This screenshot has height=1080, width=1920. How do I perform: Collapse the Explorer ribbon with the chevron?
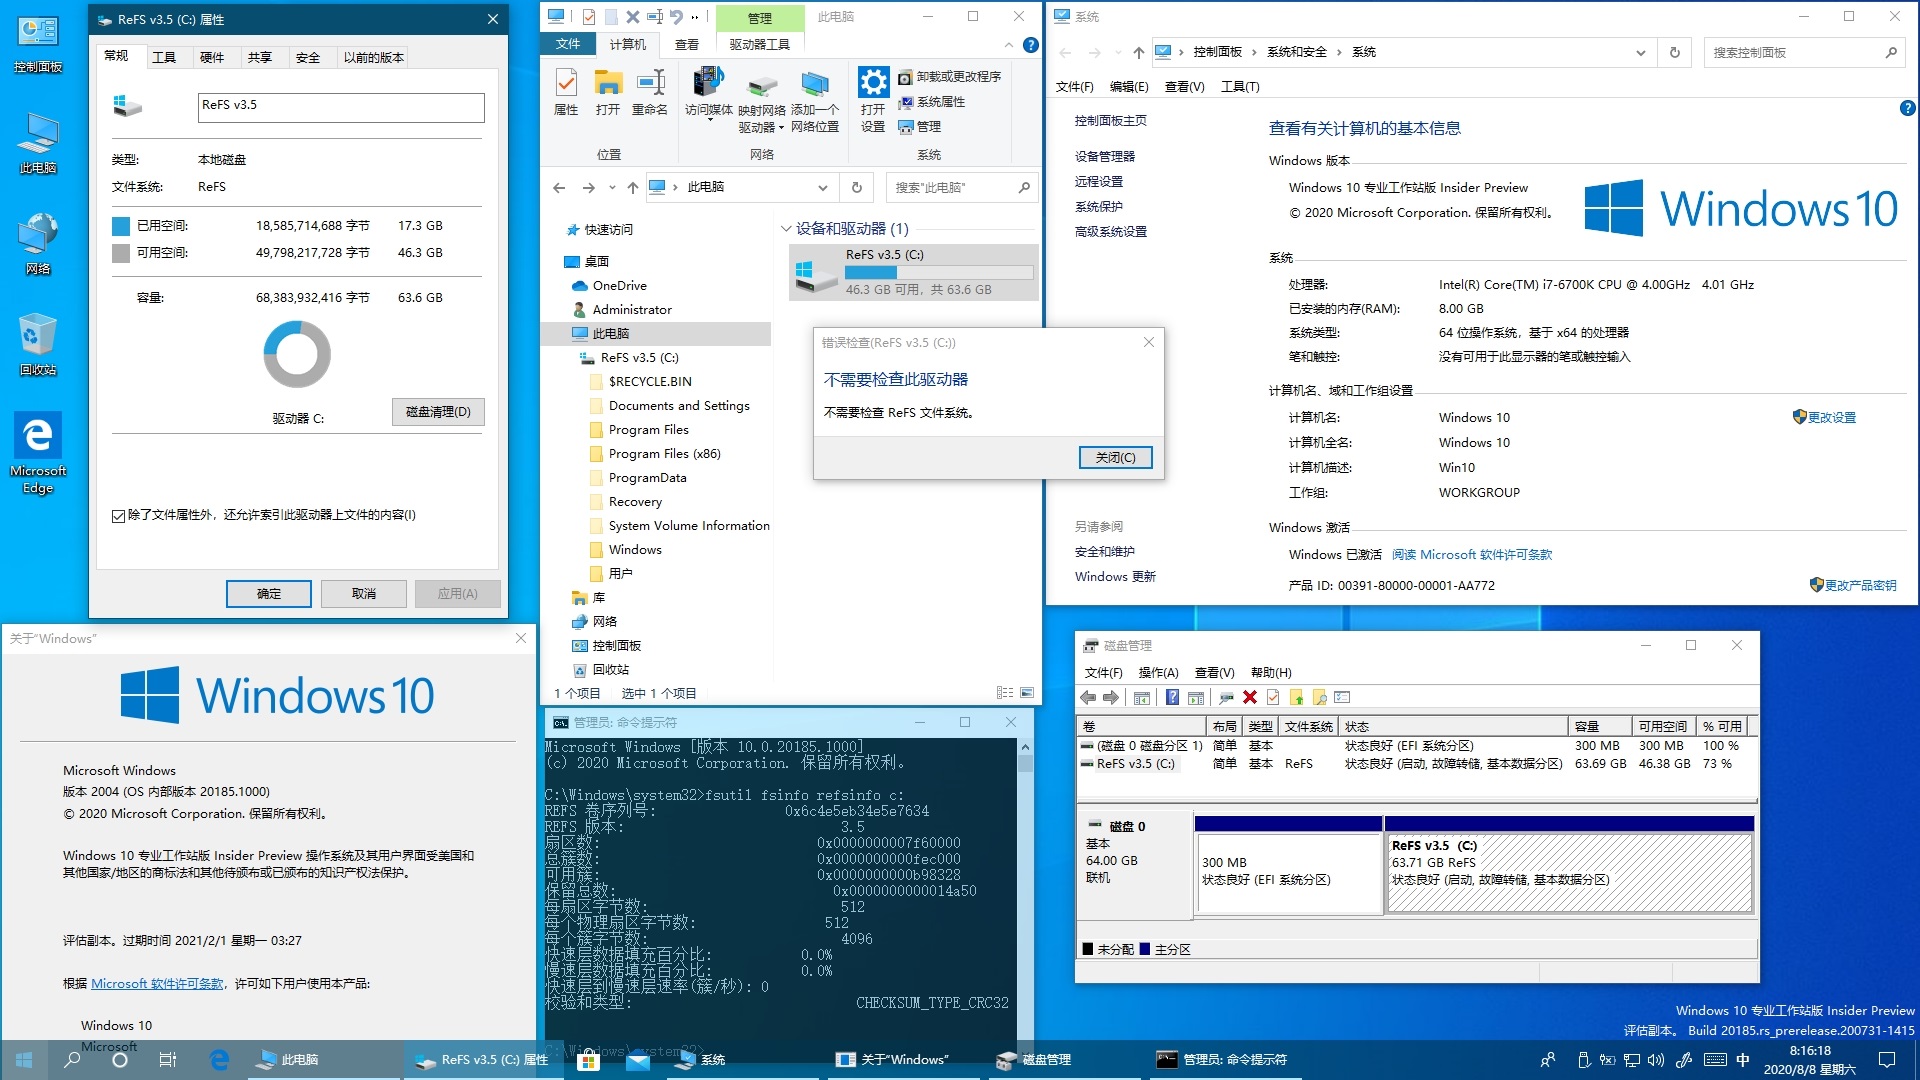[1008, 45]
